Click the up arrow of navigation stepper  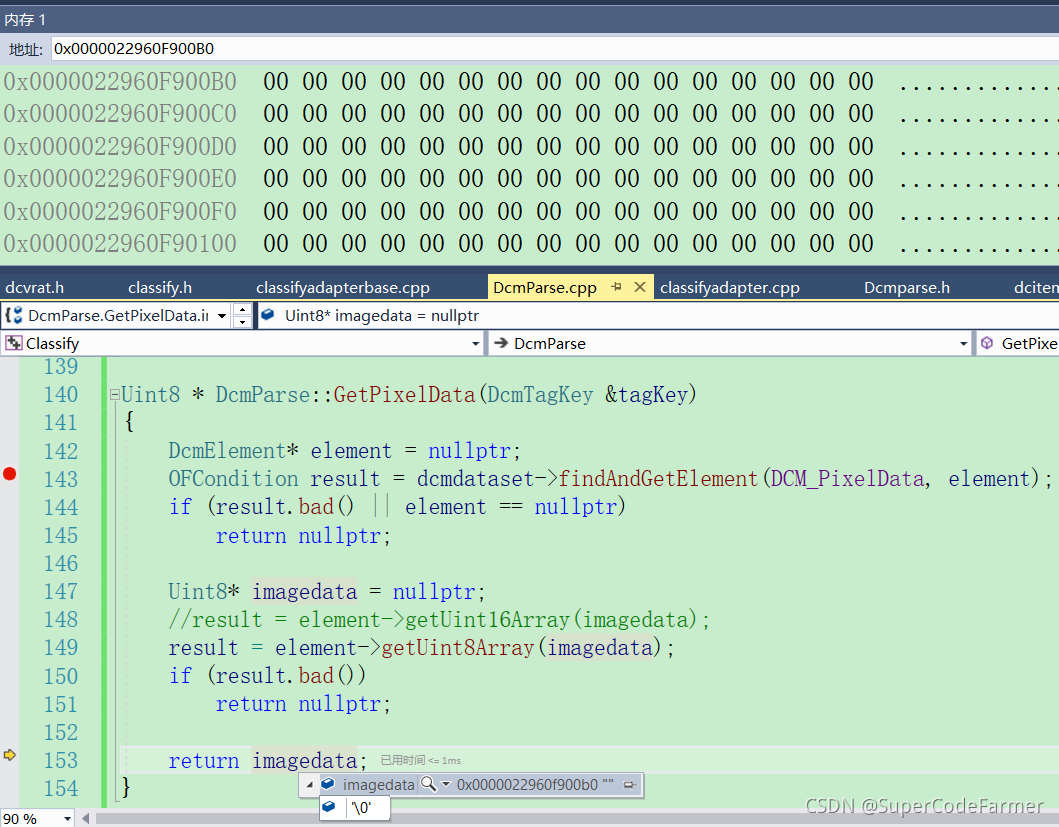(242, 309)
